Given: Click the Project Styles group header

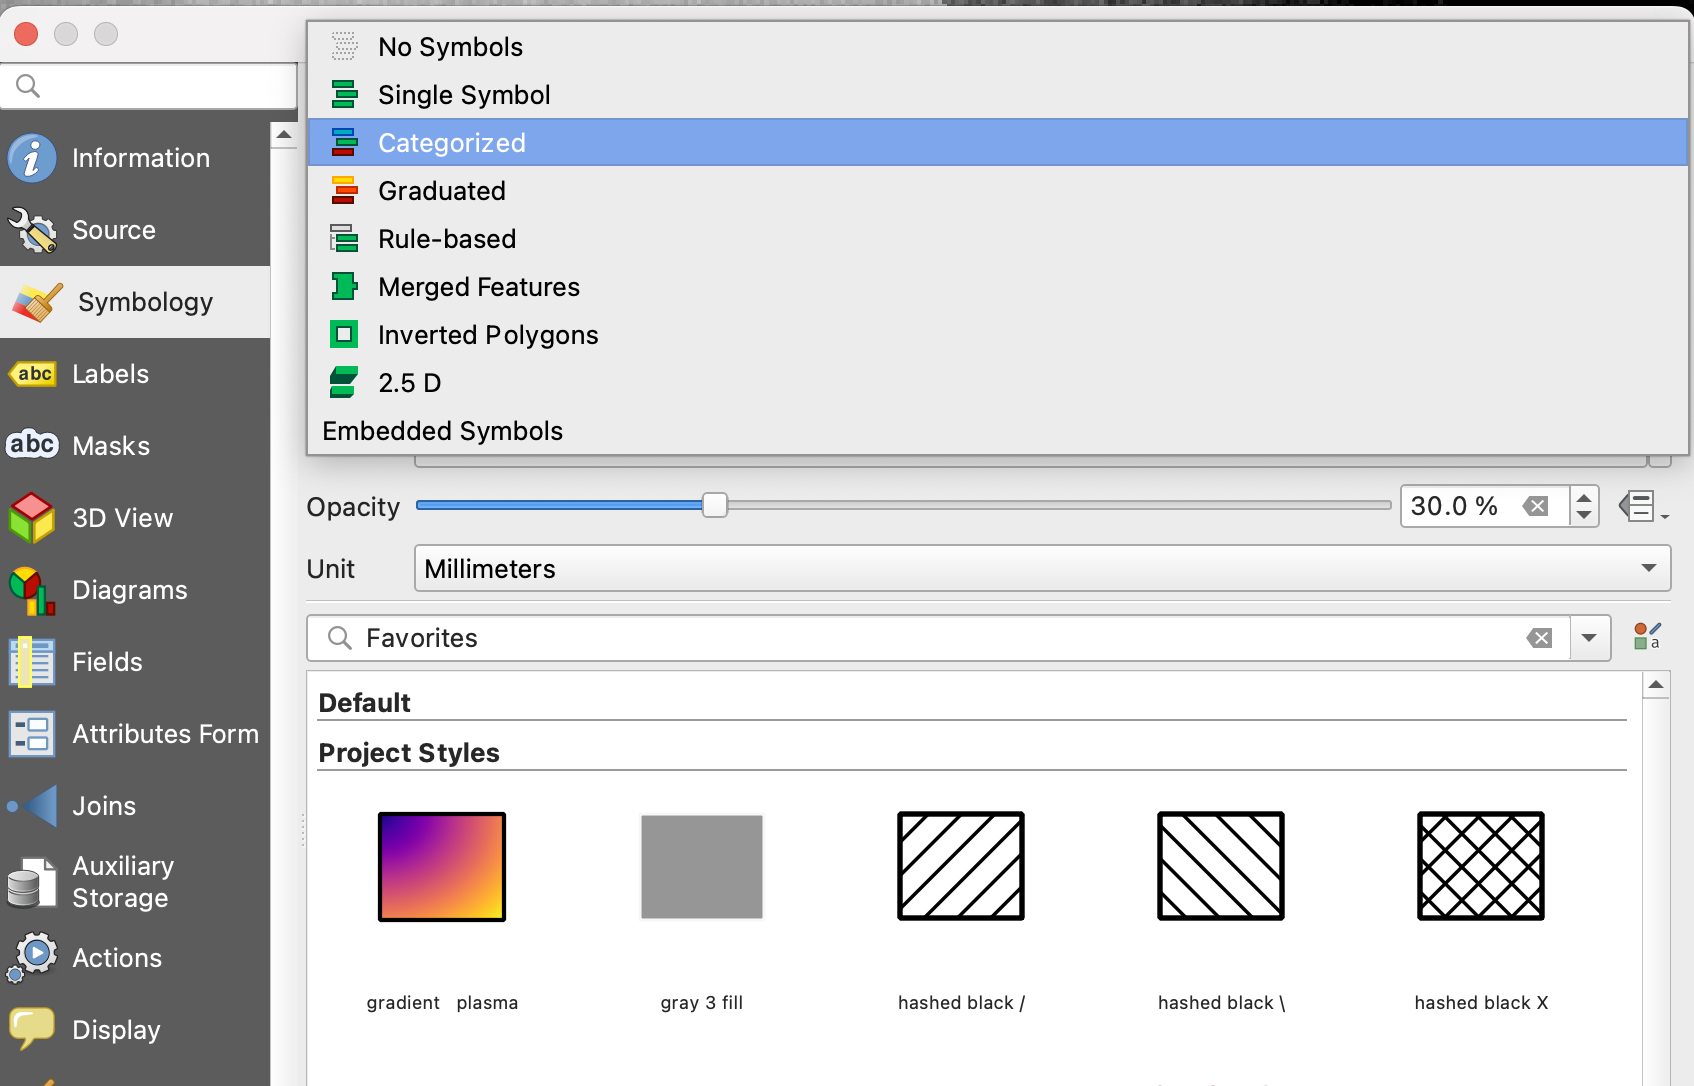Looking at the screenshot, I should click(409, 753).
